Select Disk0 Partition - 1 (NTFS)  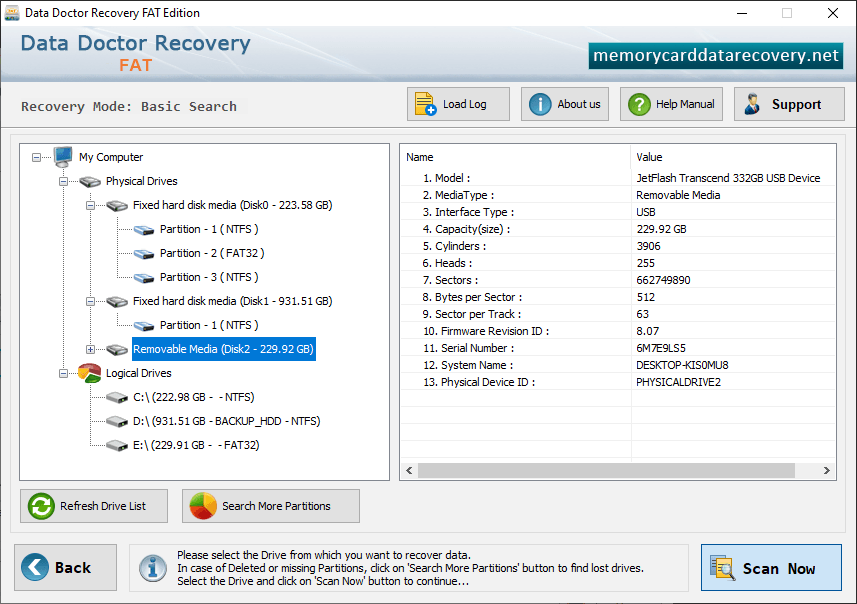point(209,229)
